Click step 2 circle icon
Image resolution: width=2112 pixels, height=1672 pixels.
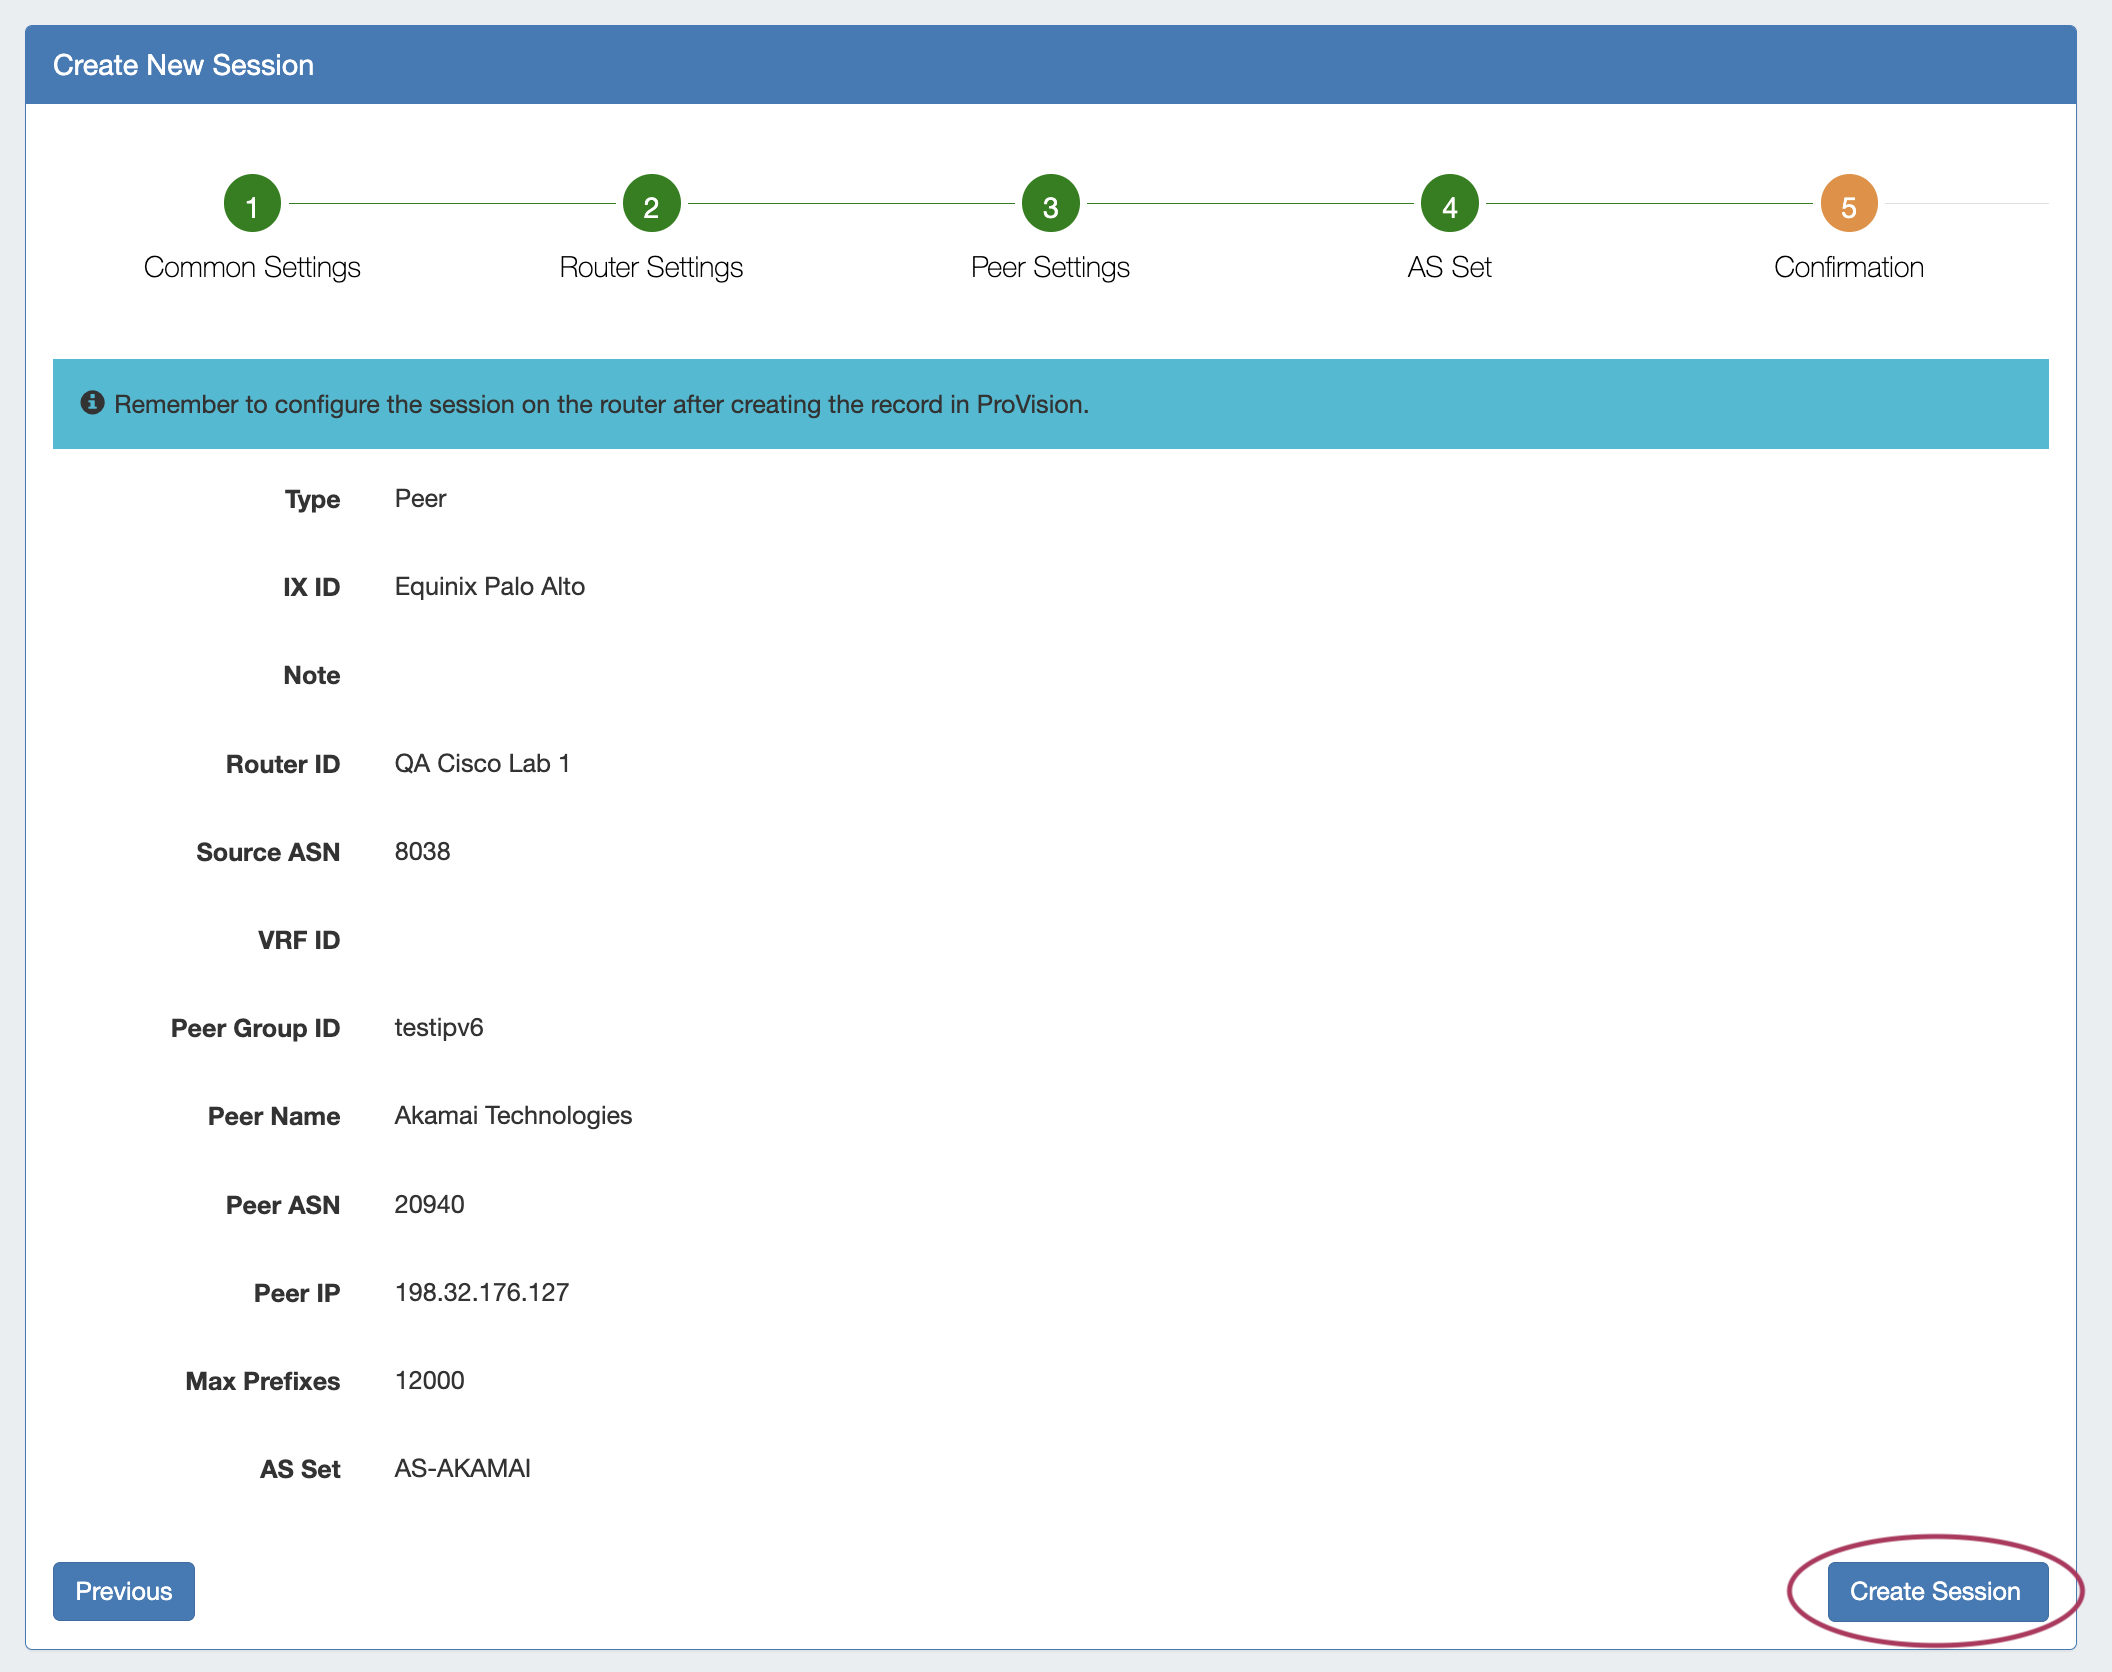click(651, 204)
